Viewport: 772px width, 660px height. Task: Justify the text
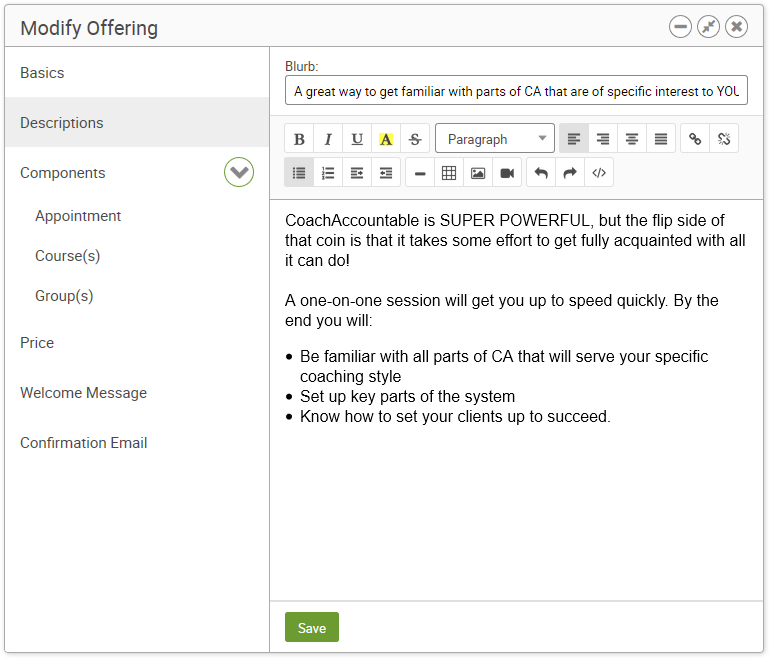[661, 139]
